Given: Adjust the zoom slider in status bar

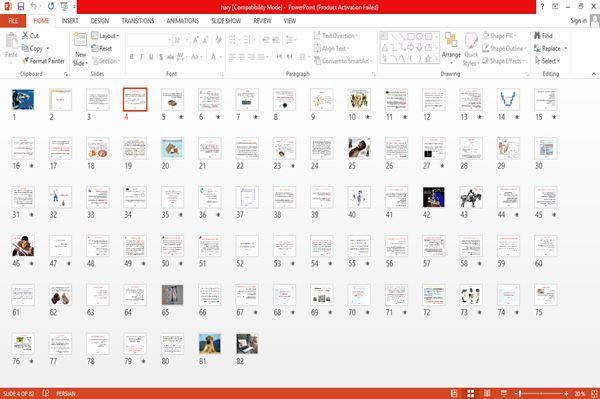Looking at the screenshot, I should point(520,393).
